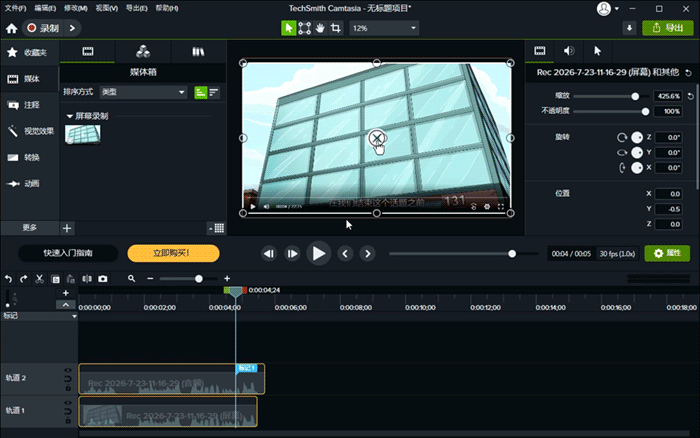Image resolution: width=700 pixels, height=438 pixels.
Task: Open Favorites (收藏夹) in the sidebar
Action: (27, 53)
